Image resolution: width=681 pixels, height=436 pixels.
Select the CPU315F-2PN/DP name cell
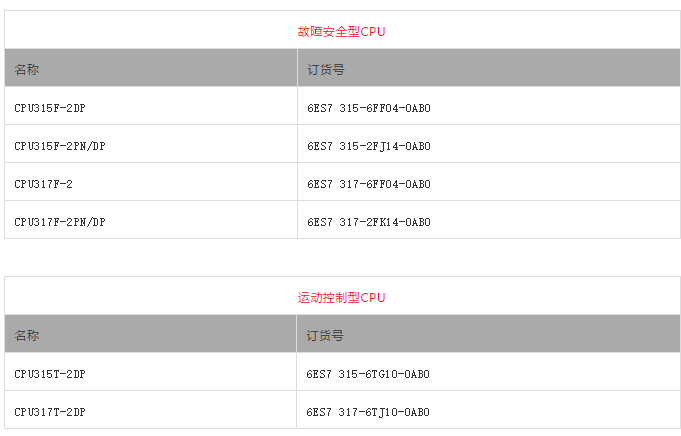pos(60,146)
